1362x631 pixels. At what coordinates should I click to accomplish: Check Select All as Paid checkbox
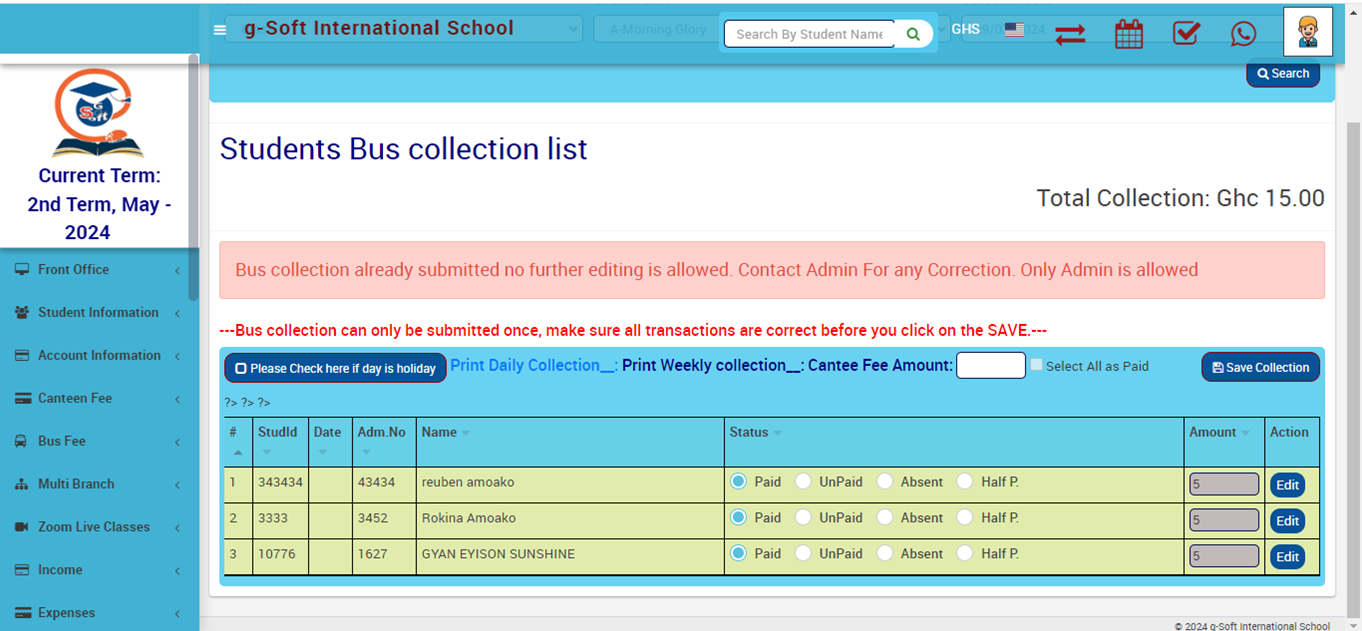click(x=1037, y=365)
